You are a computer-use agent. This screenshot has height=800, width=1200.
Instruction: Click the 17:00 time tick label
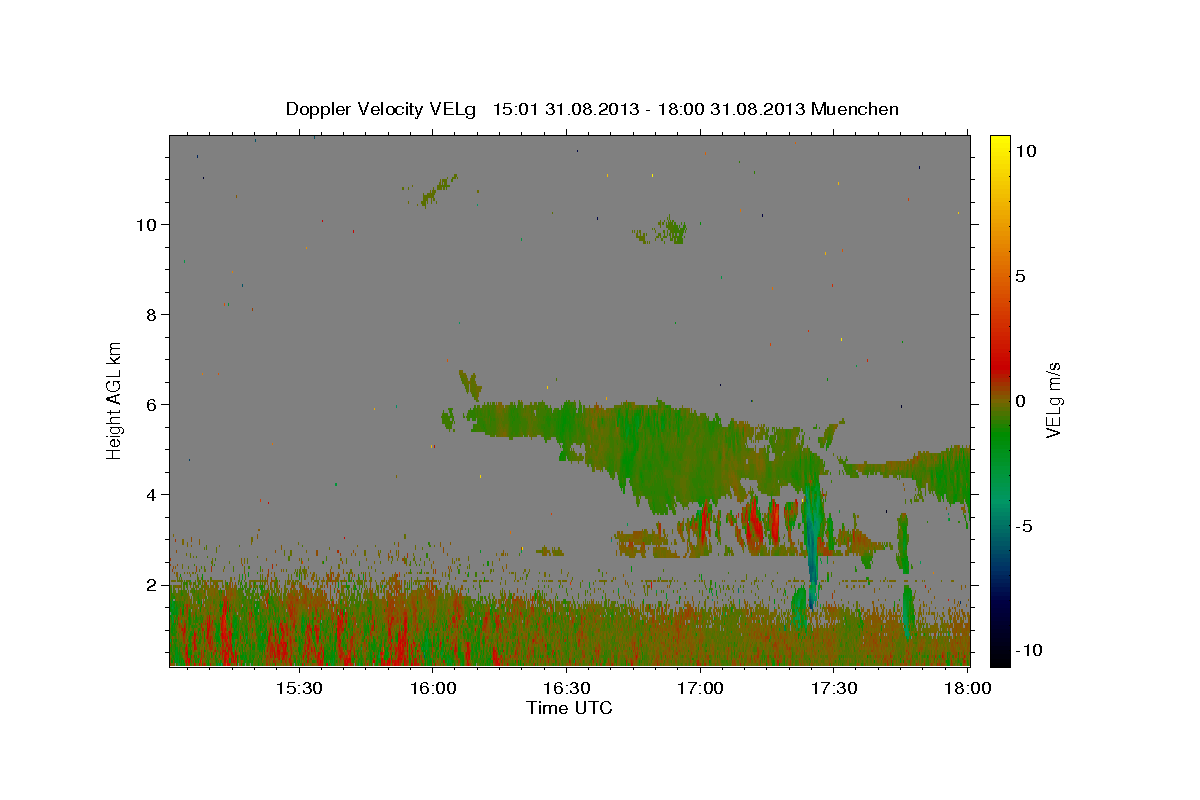pos(700,689)
